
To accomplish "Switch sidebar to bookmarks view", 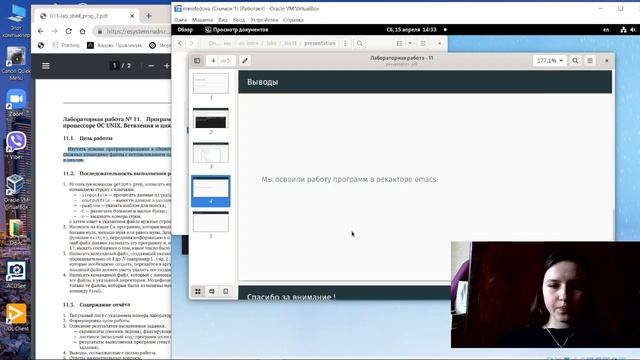I will (x=226, y=291).
